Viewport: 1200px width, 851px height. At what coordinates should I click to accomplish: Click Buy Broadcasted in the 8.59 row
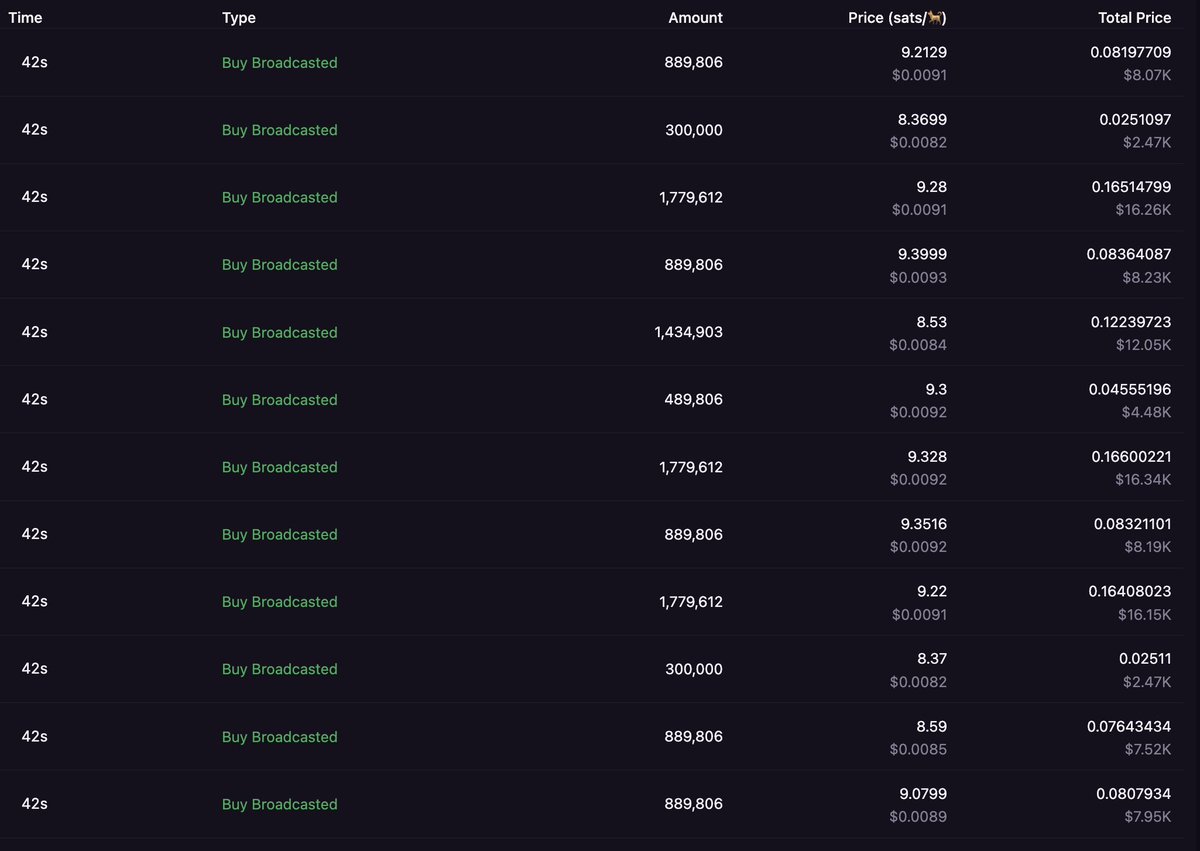pos(280,737)
